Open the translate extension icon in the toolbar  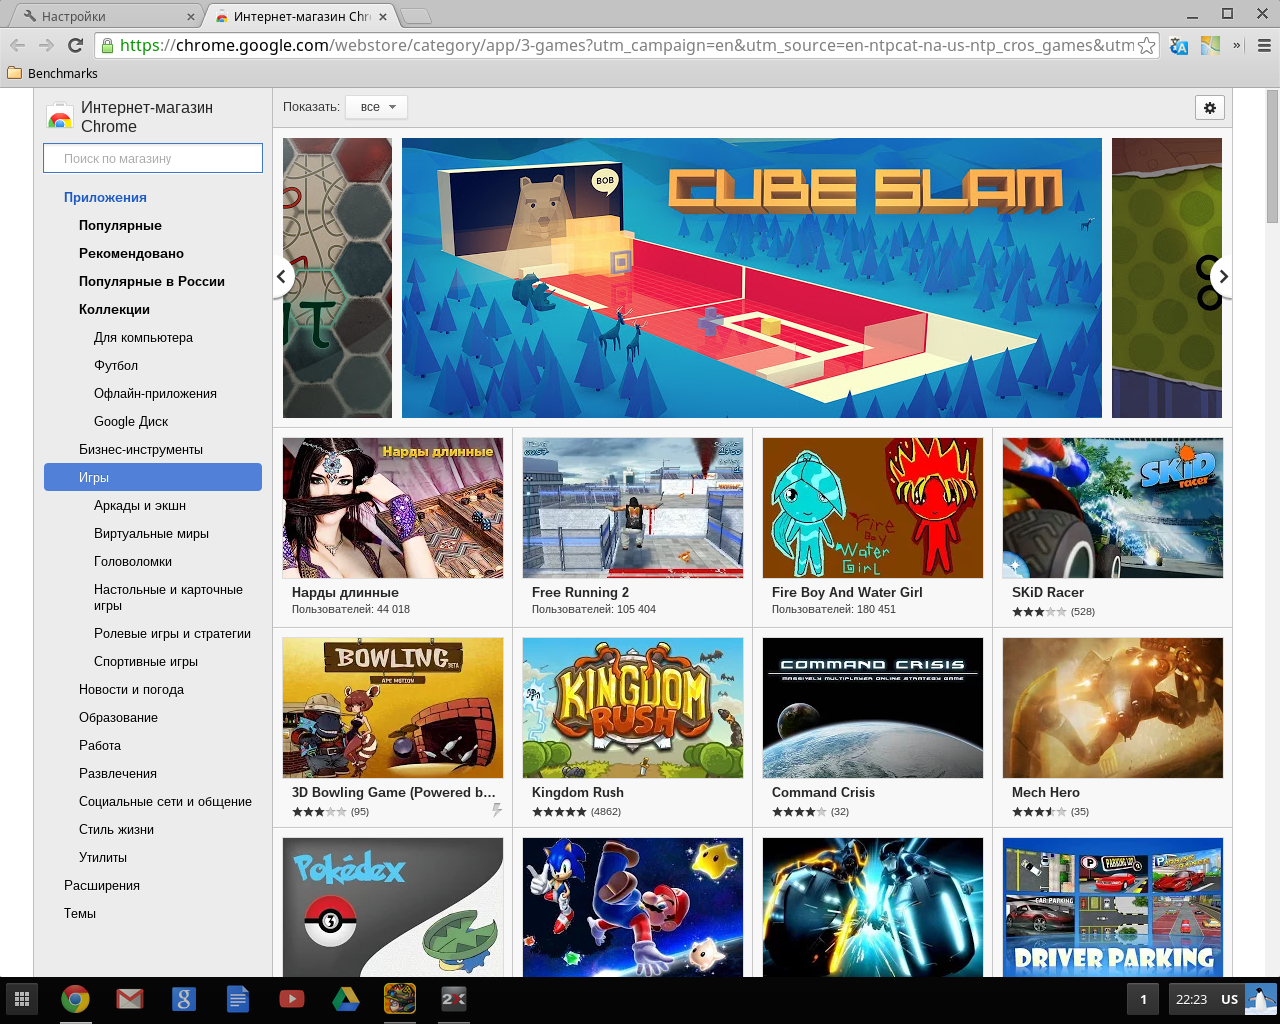point(1179,45)
